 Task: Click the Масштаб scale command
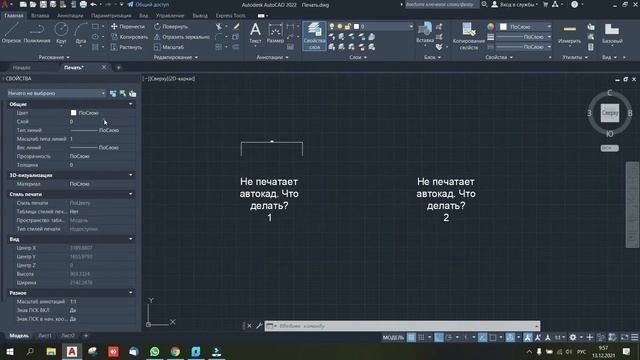tap(169, 47)
